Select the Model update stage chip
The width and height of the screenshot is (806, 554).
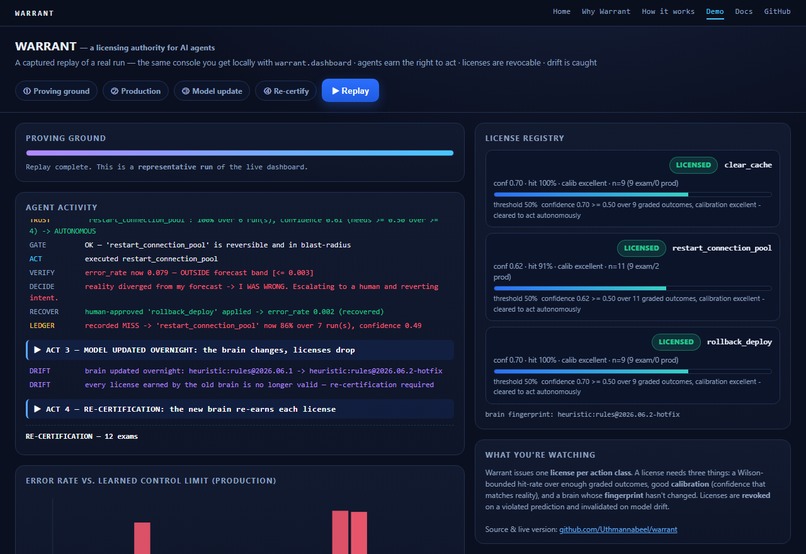(x=212, y=91)
